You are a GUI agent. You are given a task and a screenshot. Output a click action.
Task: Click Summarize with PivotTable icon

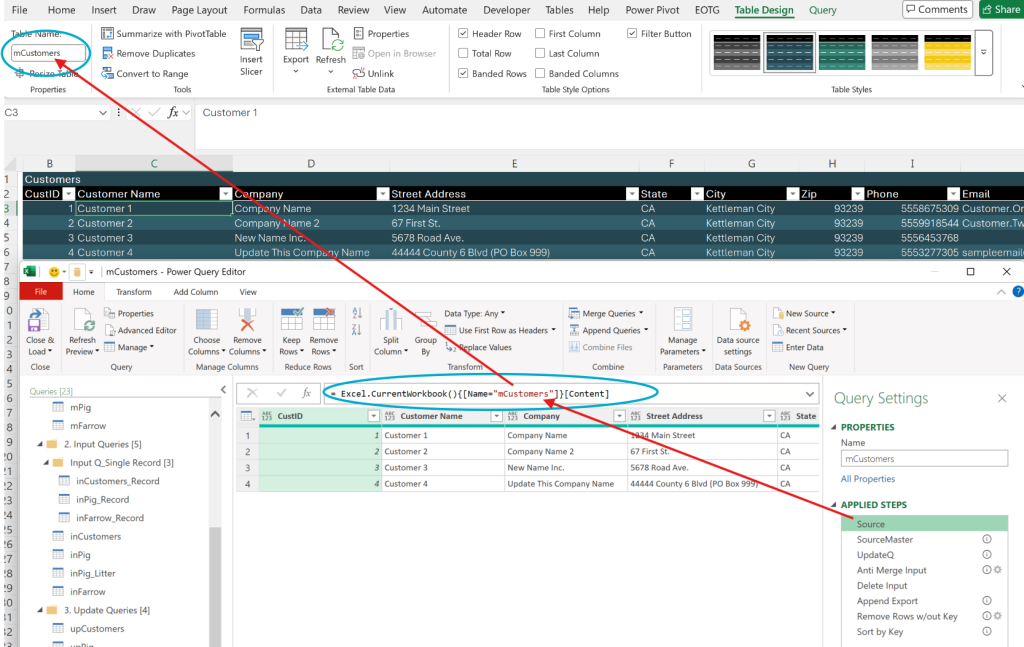[x=107, y=33]
